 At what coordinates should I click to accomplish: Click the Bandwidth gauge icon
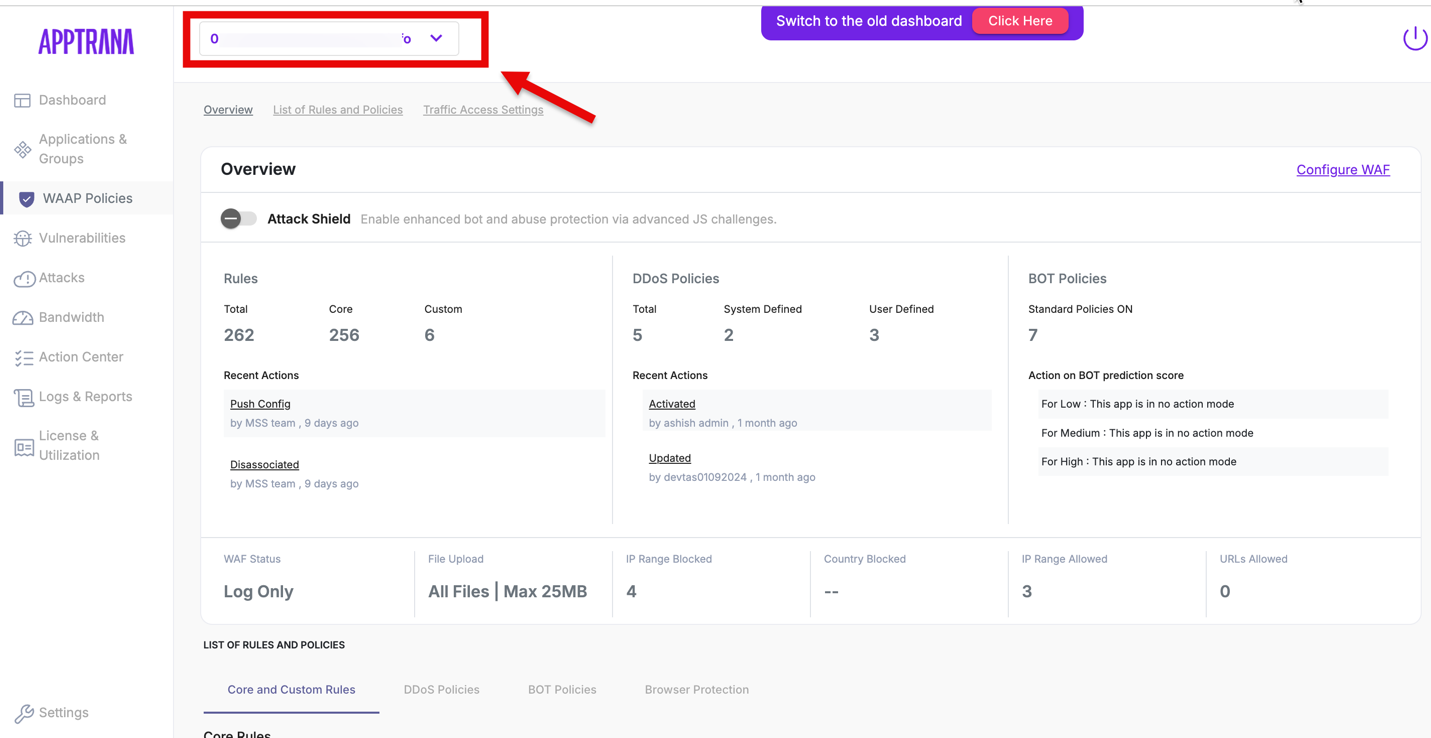(x=22, y=318)
